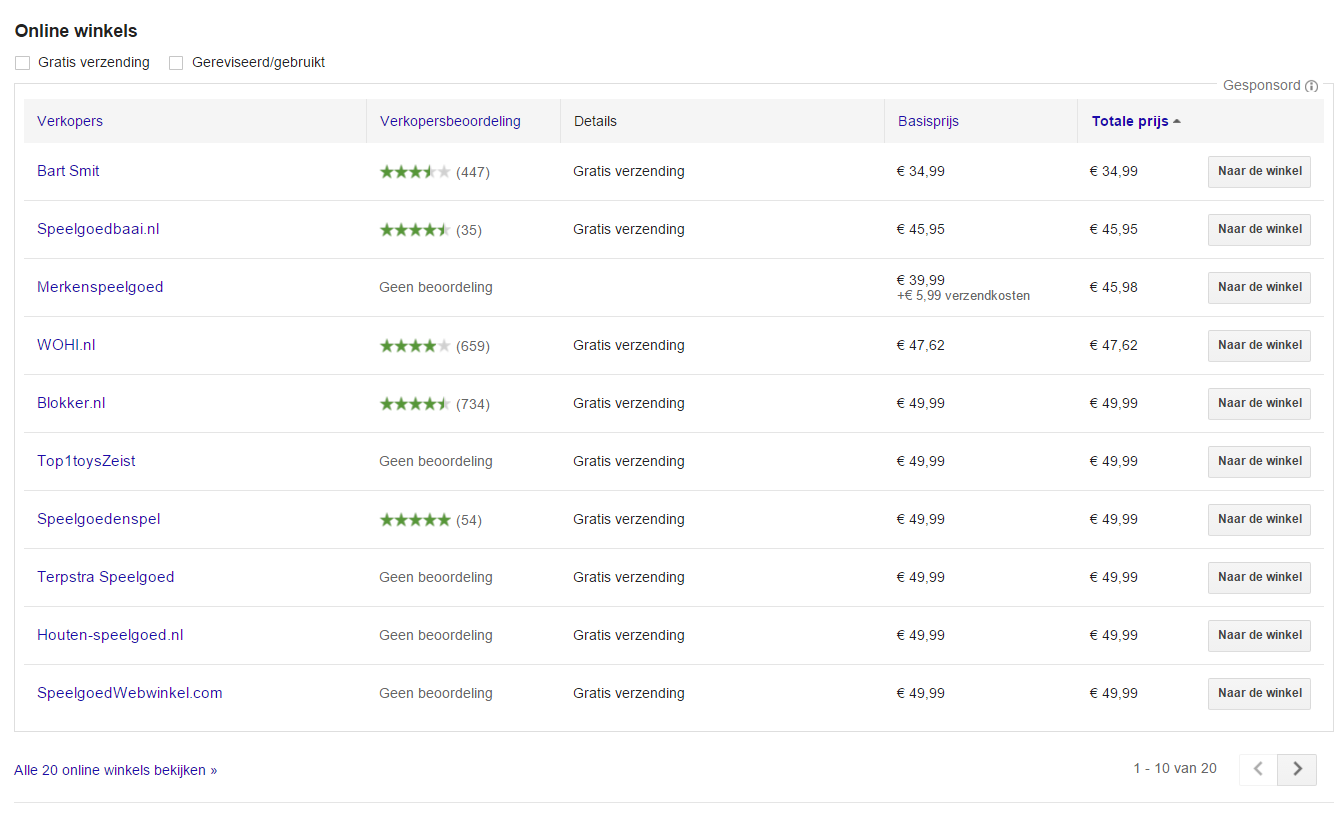Open Top1toysZeist seller link
Image resolution: width=1334 pixels, height=816 pixels.
tap(86, 461)
